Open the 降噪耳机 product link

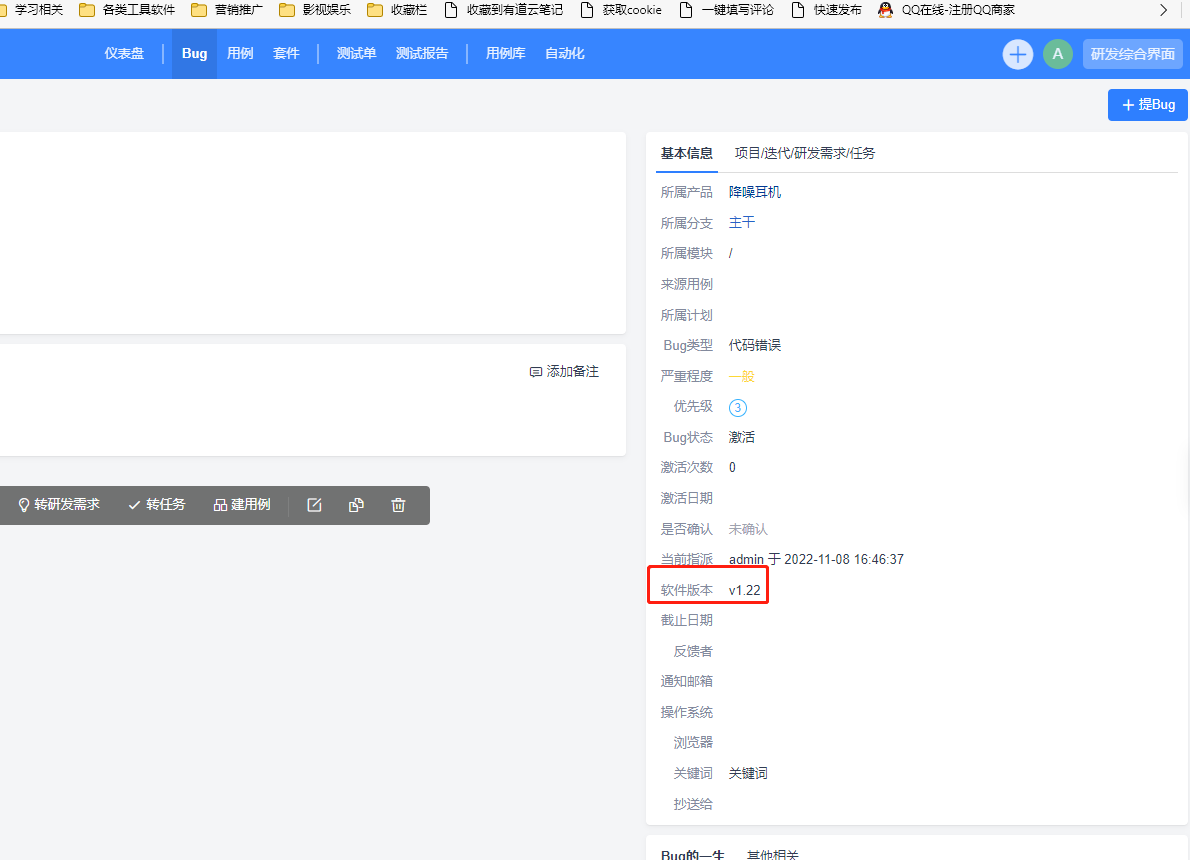(754, 192)
